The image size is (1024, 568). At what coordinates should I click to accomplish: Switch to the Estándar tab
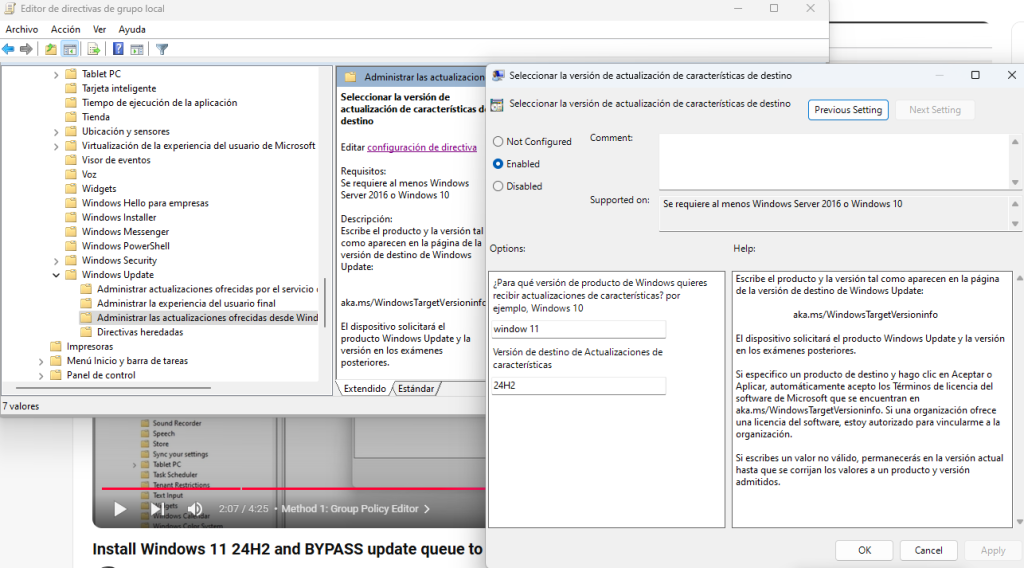click(416, 388)
